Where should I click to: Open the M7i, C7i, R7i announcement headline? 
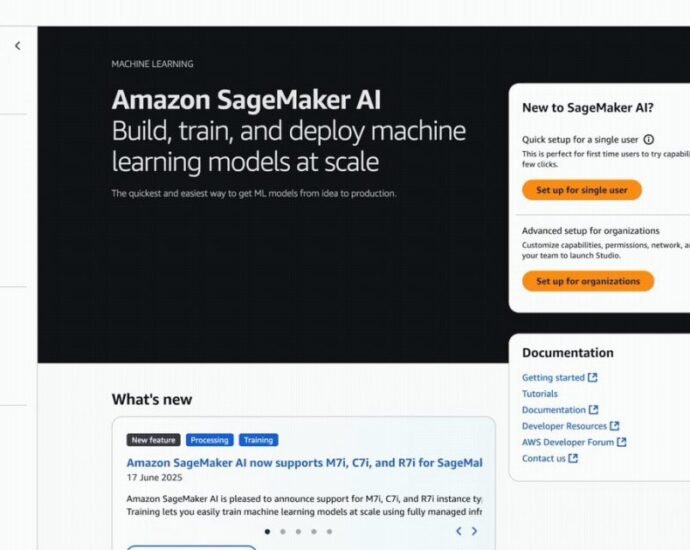304,463
